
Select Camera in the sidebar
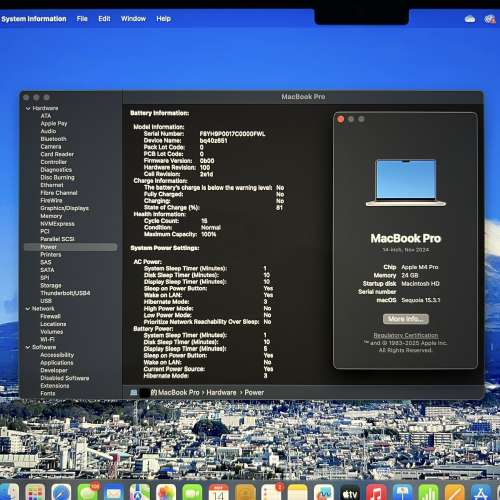point(51,147)
